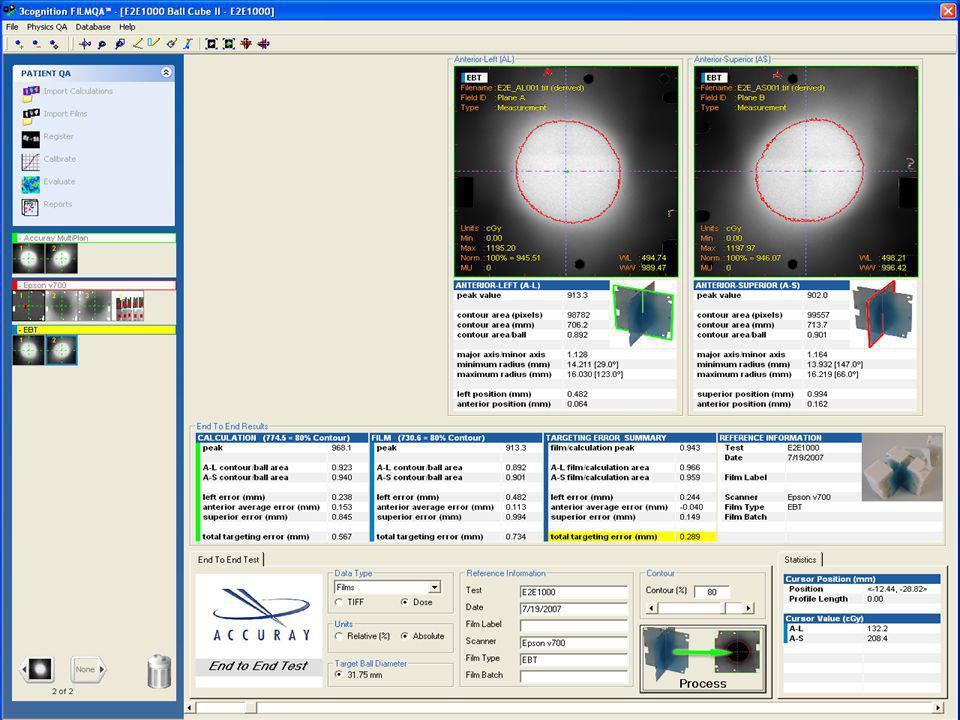
Task: Select the blue rectangle with yellow line toolbar icon
Action: pyautogui.click(x=154, y=43)
